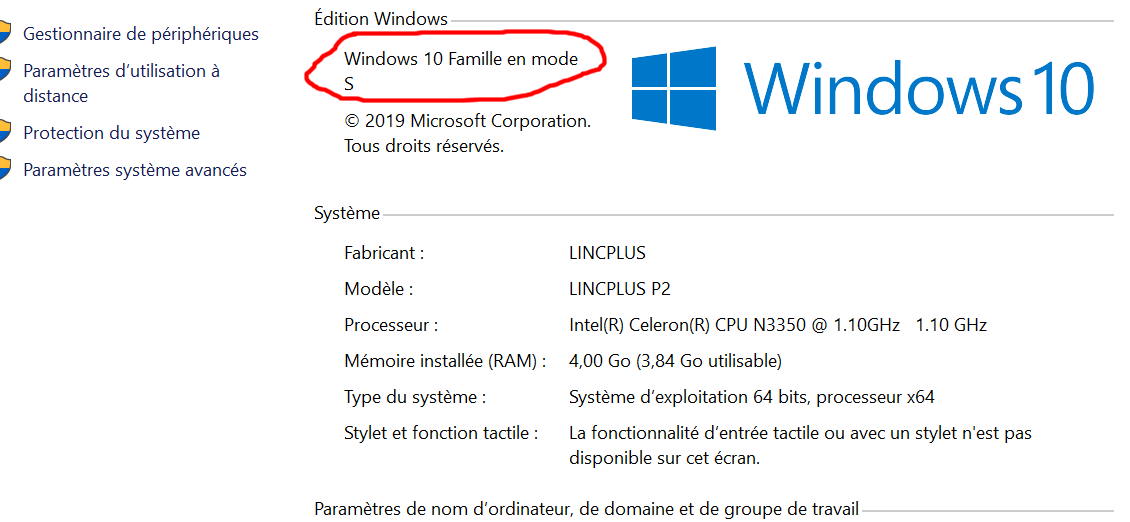Open Protection du système link
This screenshot has height=522, width=1130.
click(112, 133)
